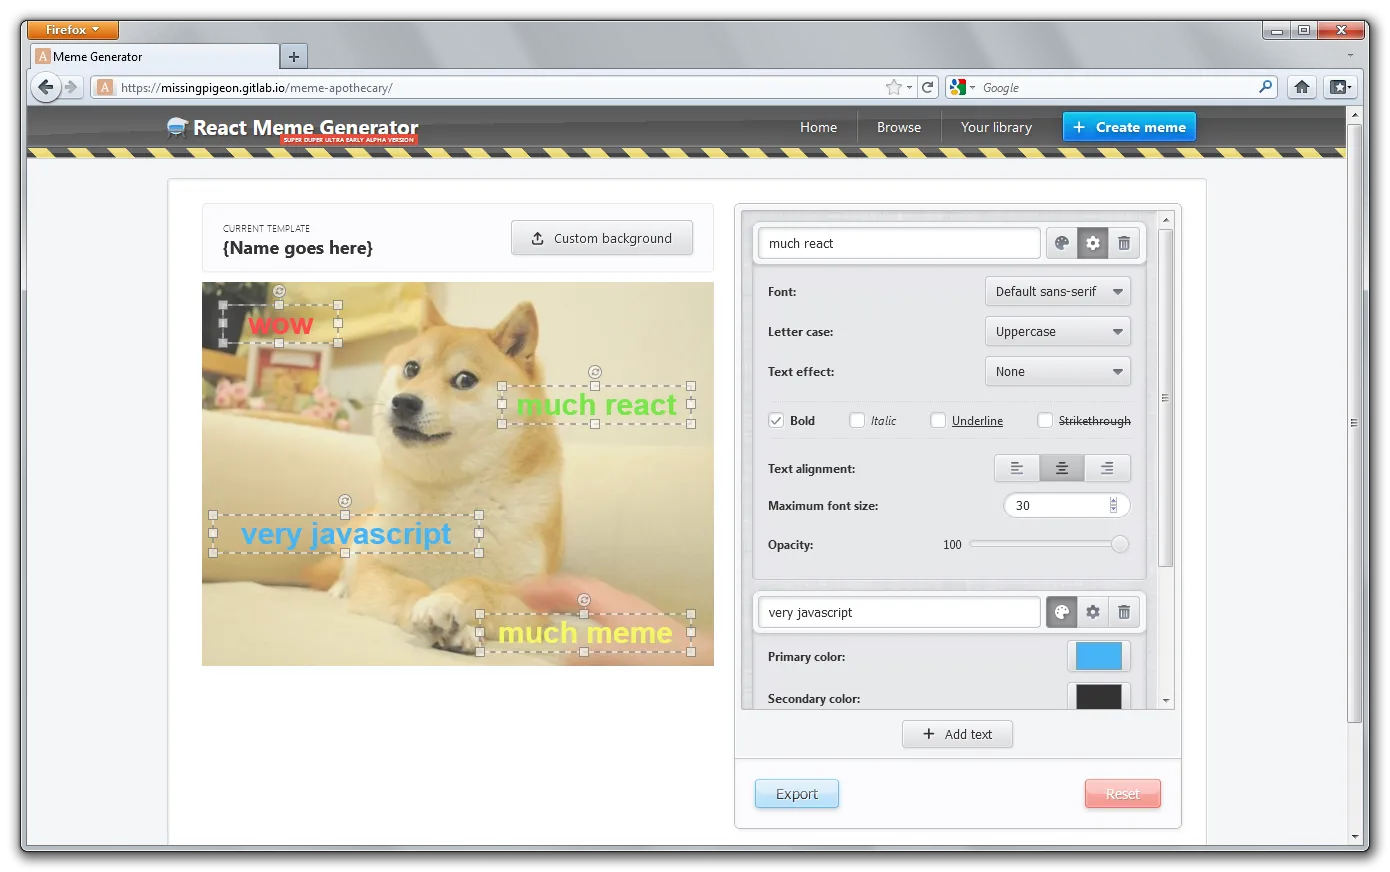Delete the 'very javascript' text layer
This screenshot has width=1390, height=872.
coord(1124,612)
